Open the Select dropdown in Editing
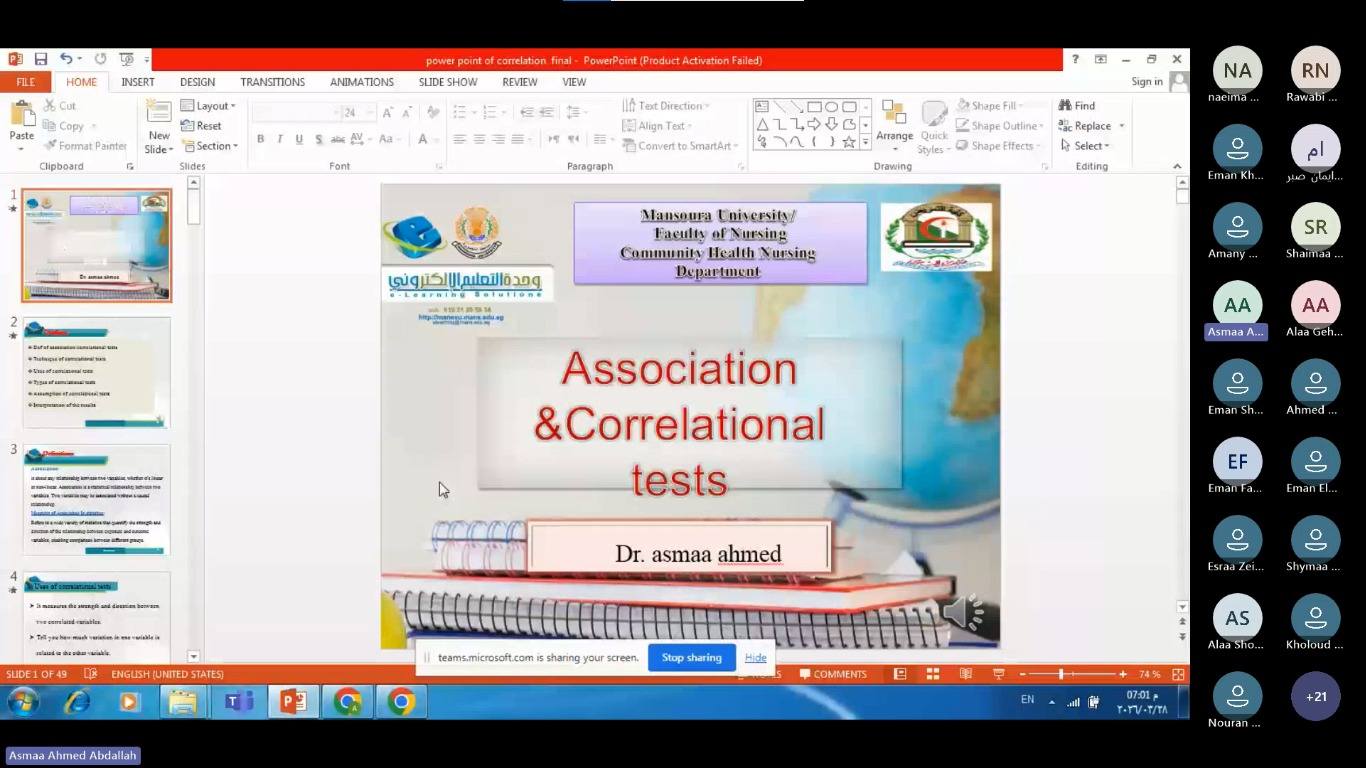1366x768 pixels. (1085, 146)
